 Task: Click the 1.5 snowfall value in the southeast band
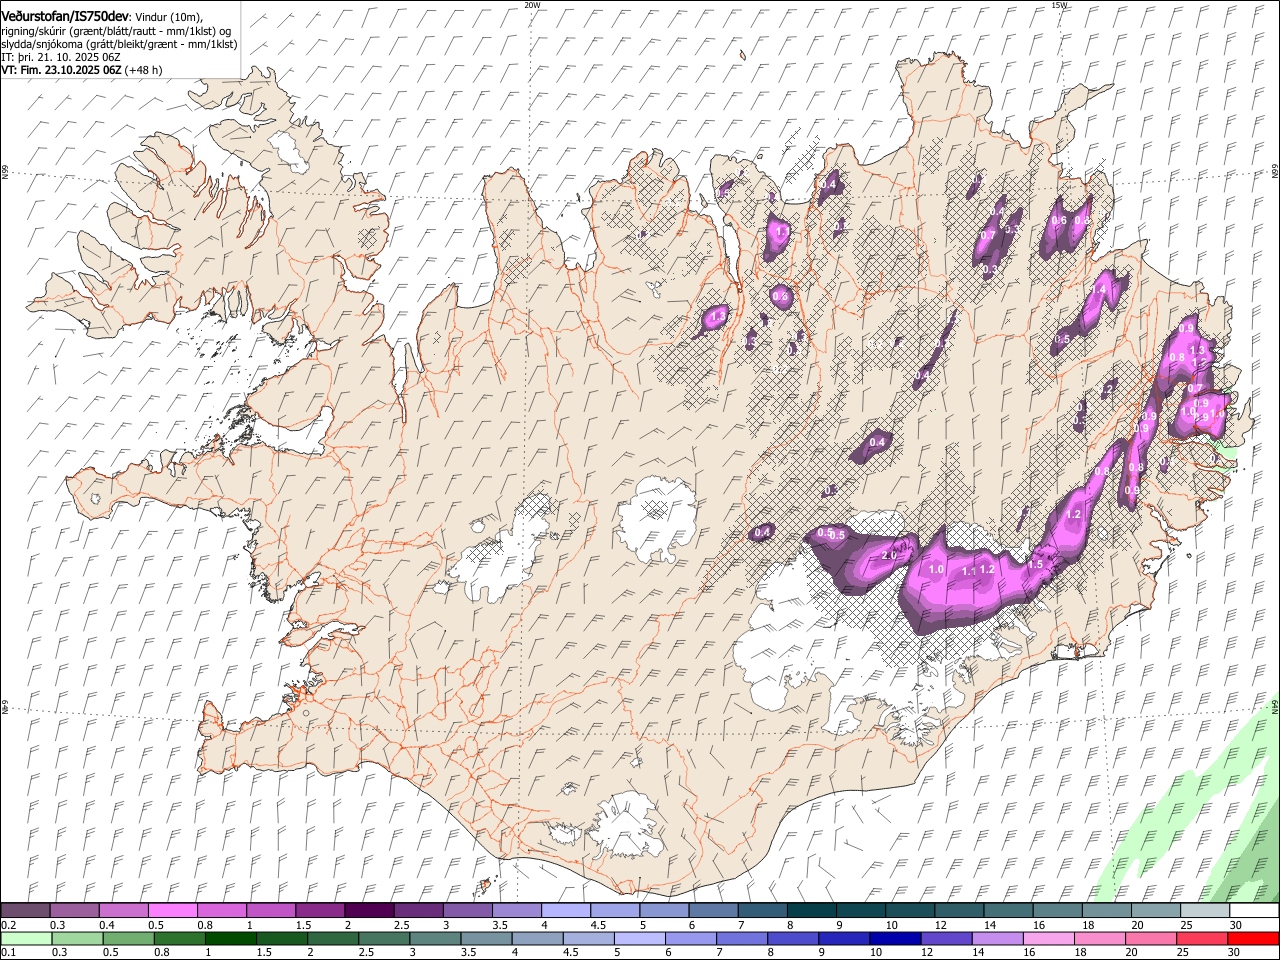pyautogui.click(x=1035, y=564)
